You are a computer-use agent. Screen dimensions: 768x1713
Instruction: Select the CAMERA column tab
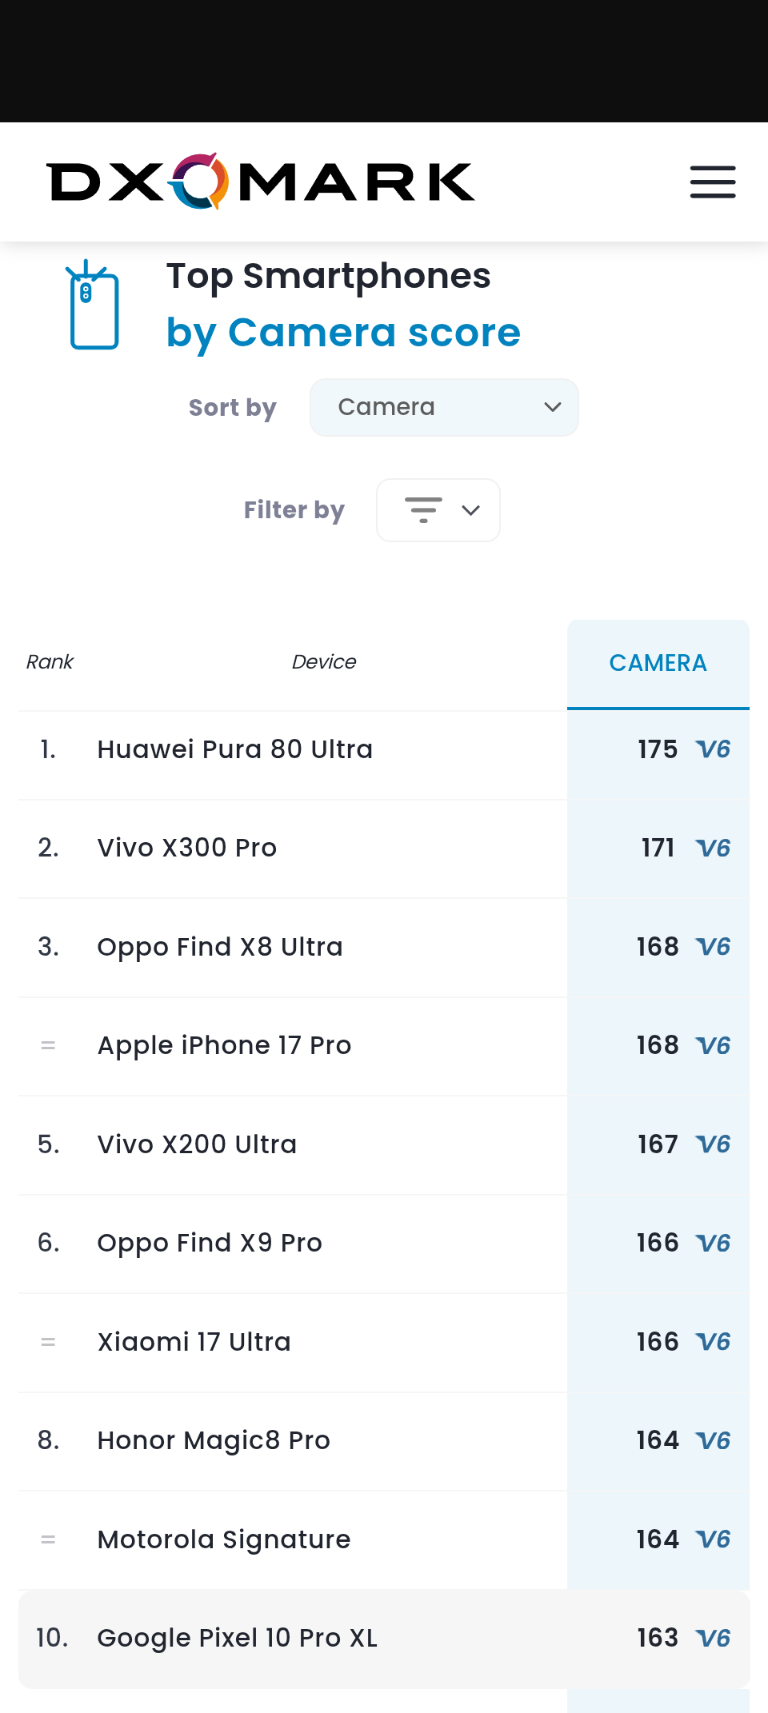pos(658,663)
